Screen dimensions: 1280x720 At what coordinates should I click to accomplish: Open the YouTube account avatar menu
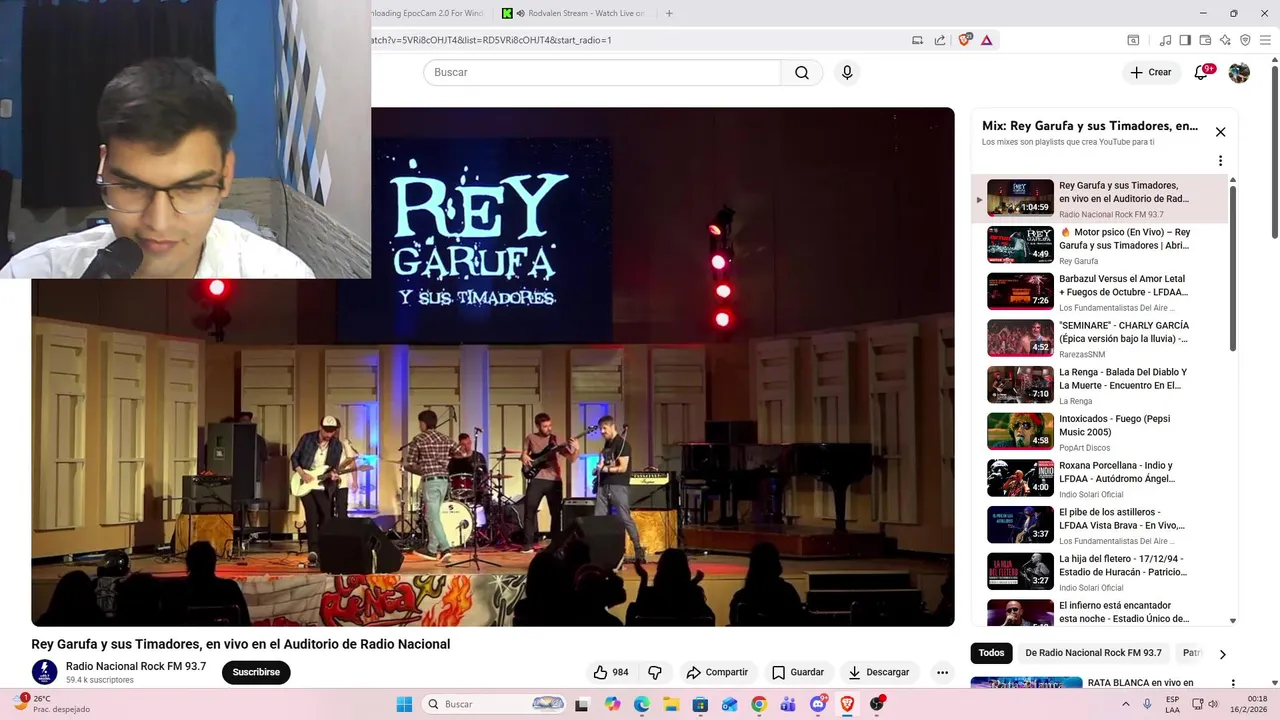1239,72
